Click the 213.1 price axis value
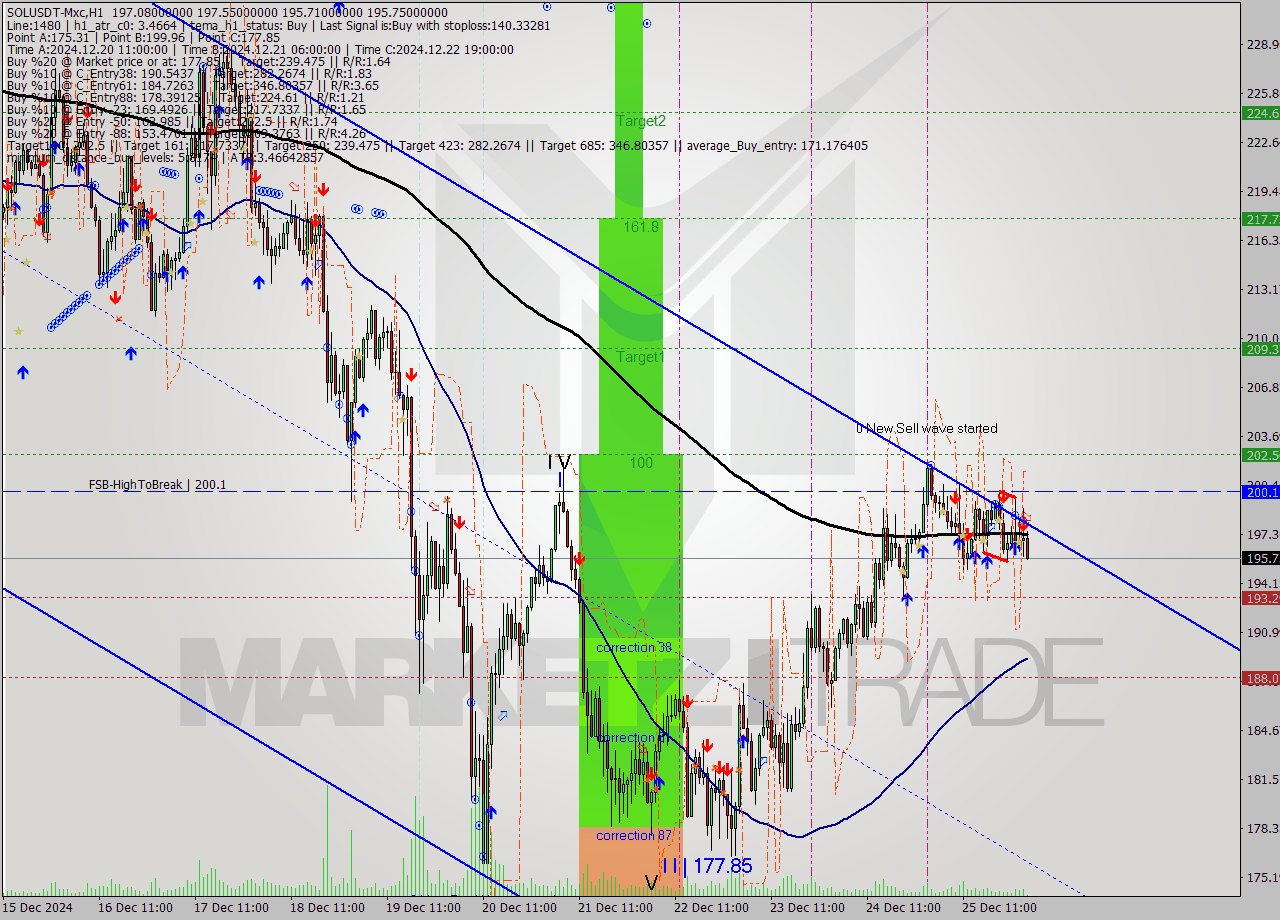 click(x=1262, y=289)
